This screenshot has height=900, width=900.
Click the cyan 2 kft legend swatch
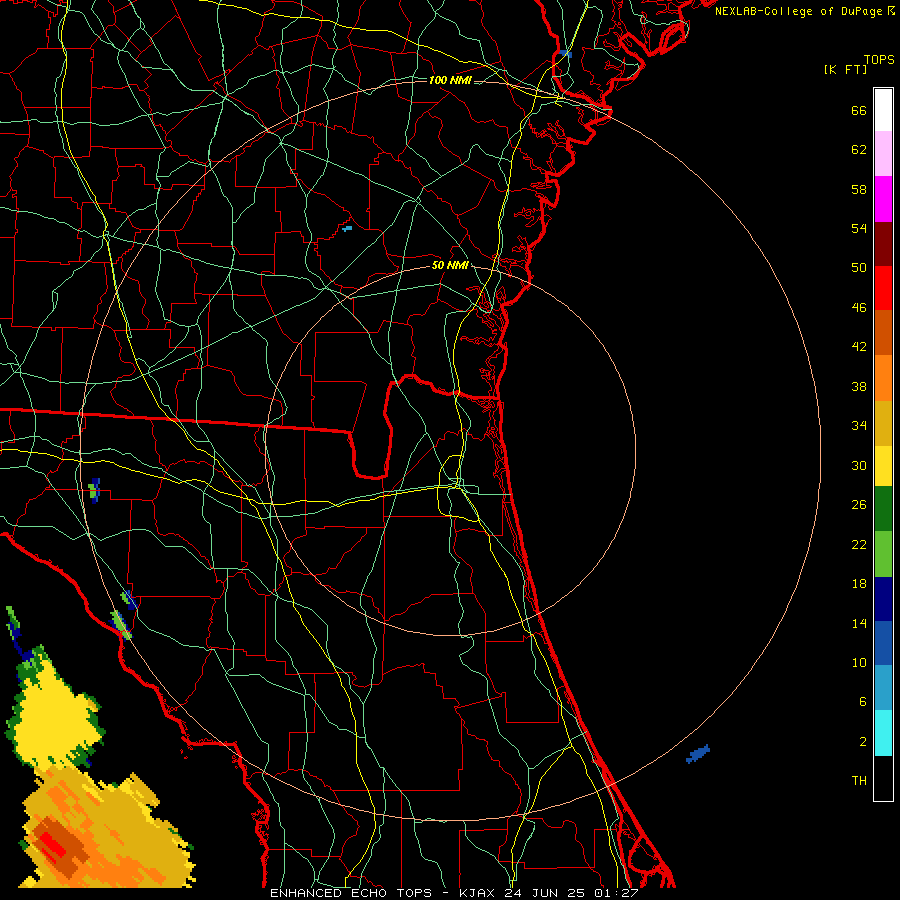click(883, 733)
